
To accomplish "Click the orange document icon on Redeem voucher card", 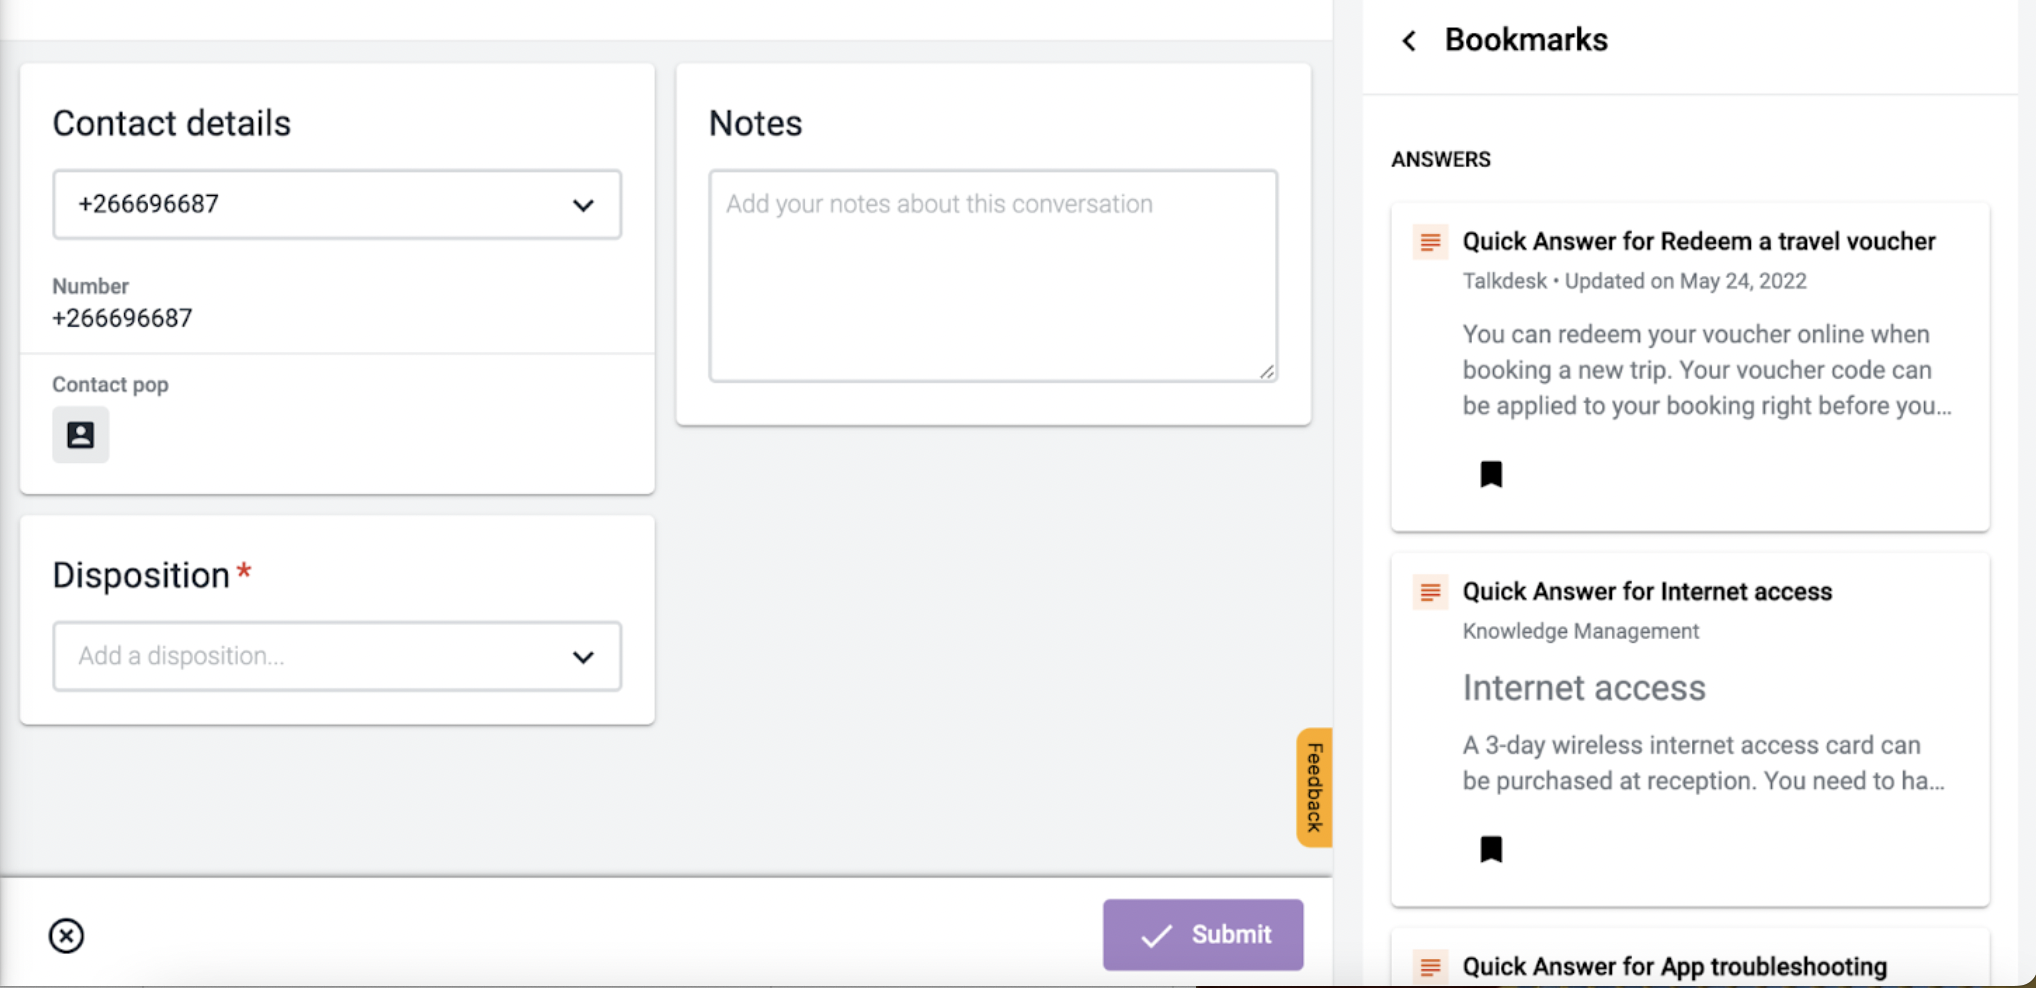I will pos(1429,242).
